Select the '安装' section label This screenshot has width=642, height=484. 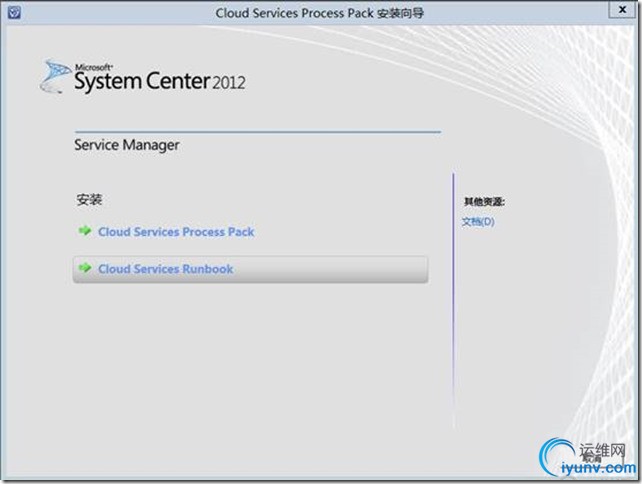(89, 199)
